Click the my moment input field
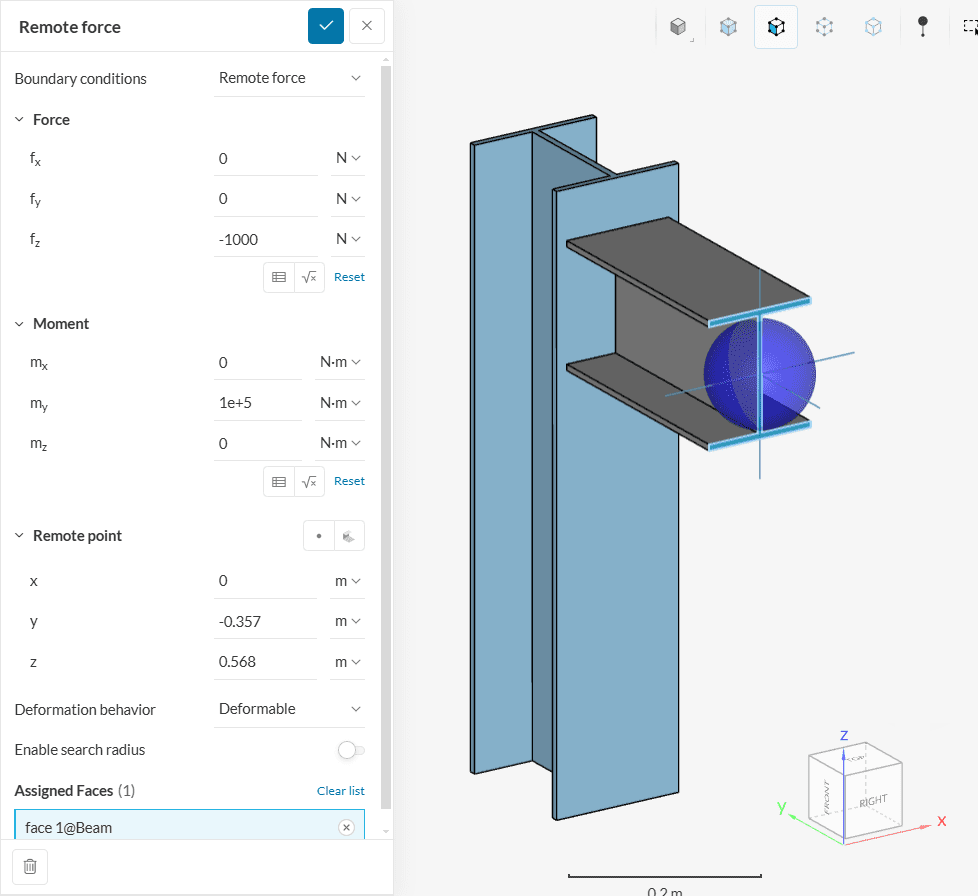Viewport: 978px width, 896px height. [x=258, y=403]
